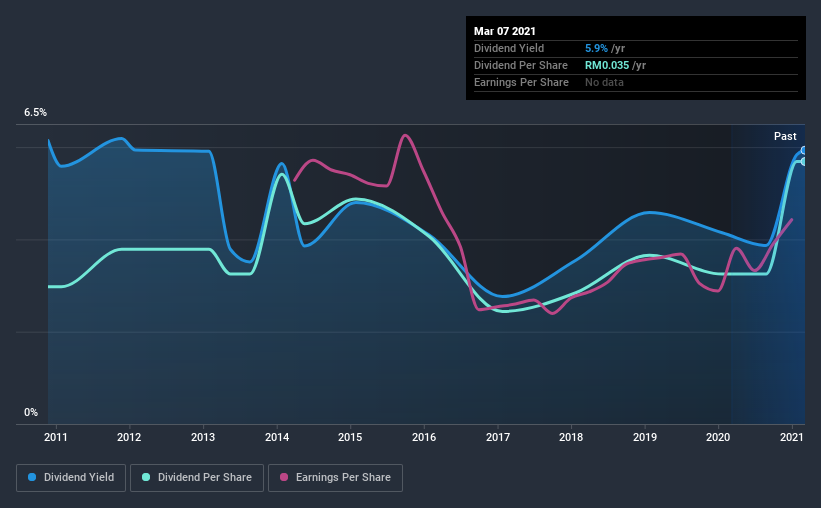Select the blue Dividend Yield endpoint marker

[803, 150]
